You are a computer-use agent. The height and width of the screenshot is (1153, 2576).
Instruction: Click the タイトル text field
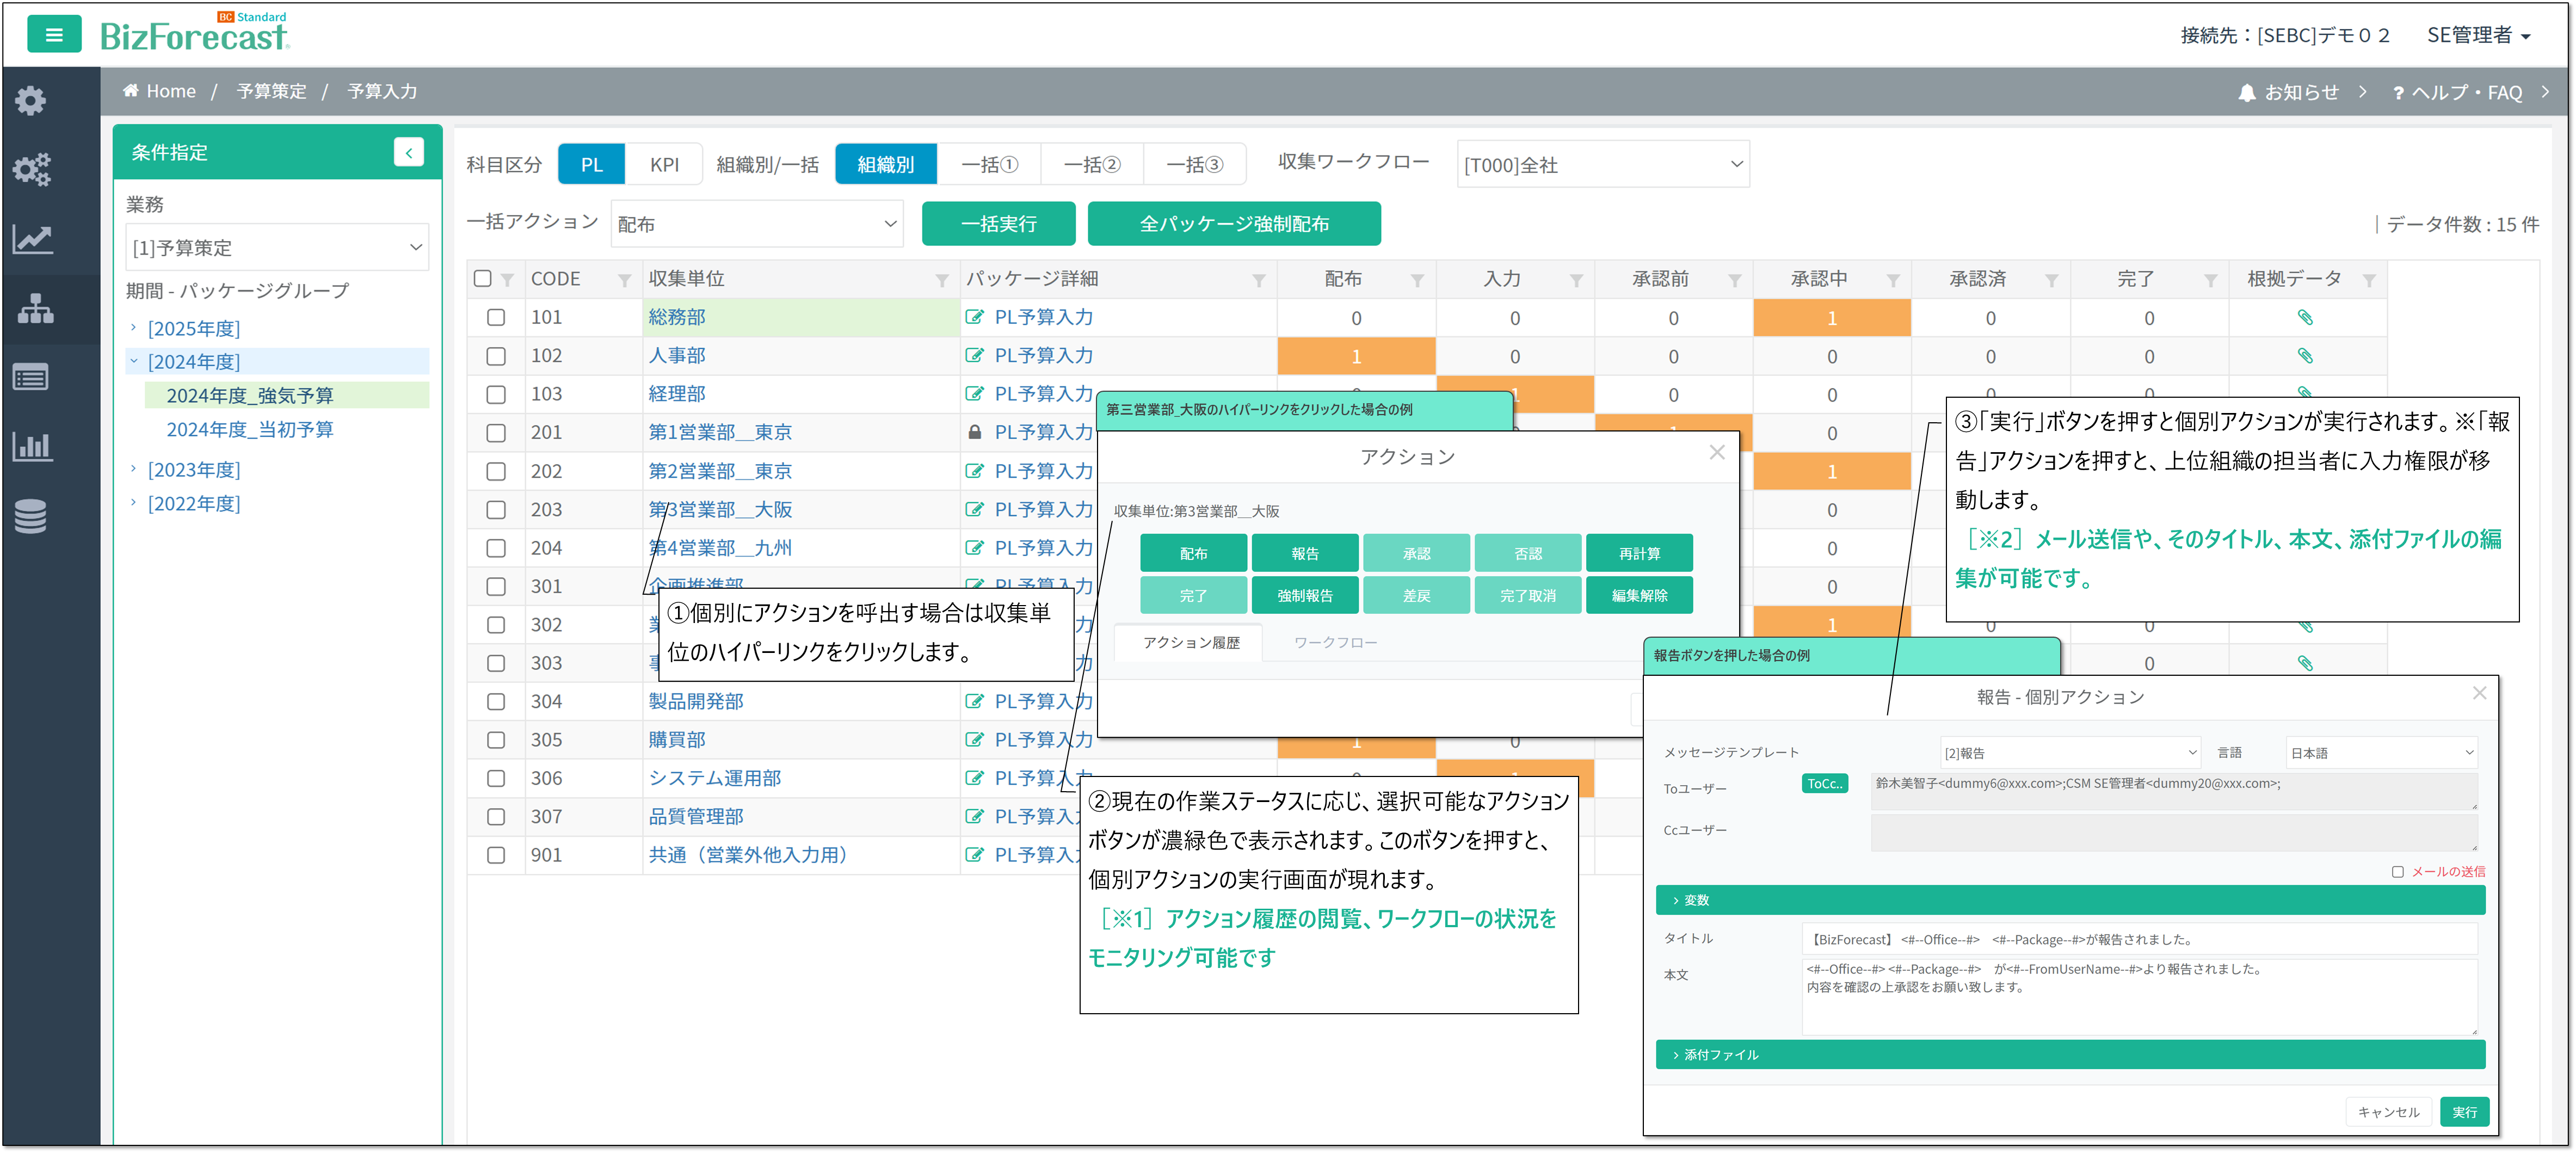point(2139,940)
